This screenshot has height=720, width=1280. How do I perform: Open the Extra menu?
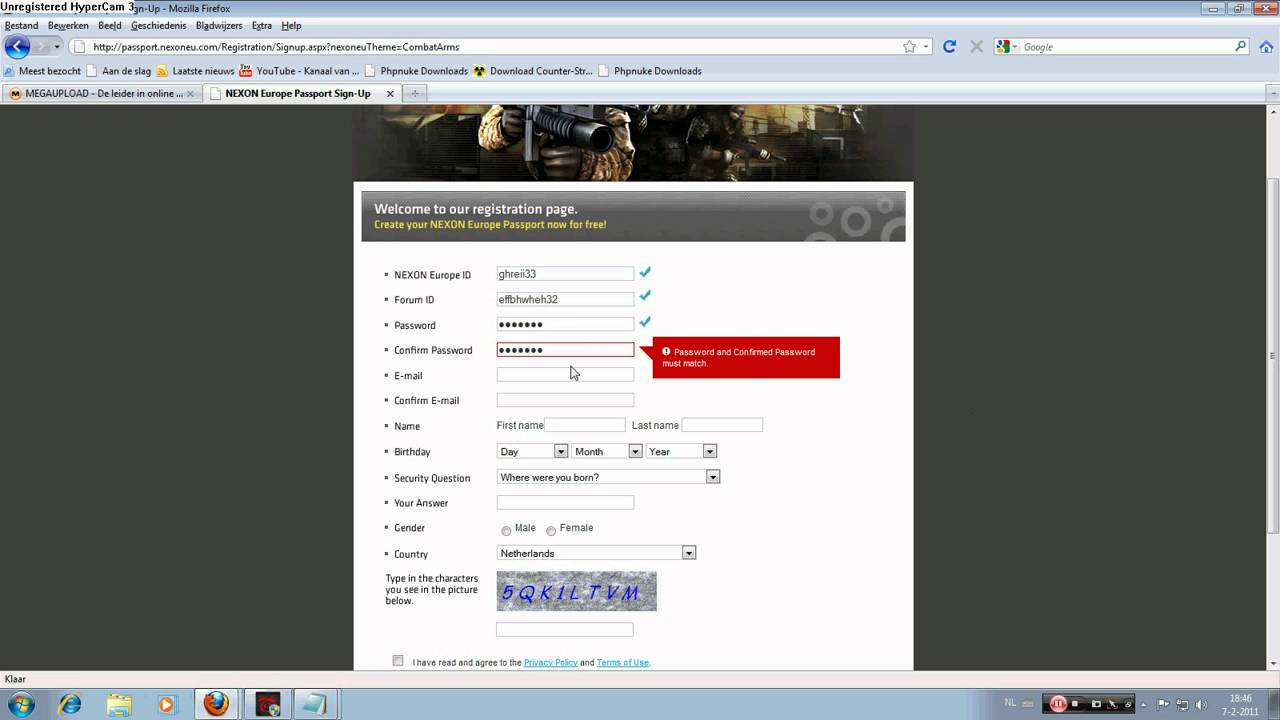[262, 25]
